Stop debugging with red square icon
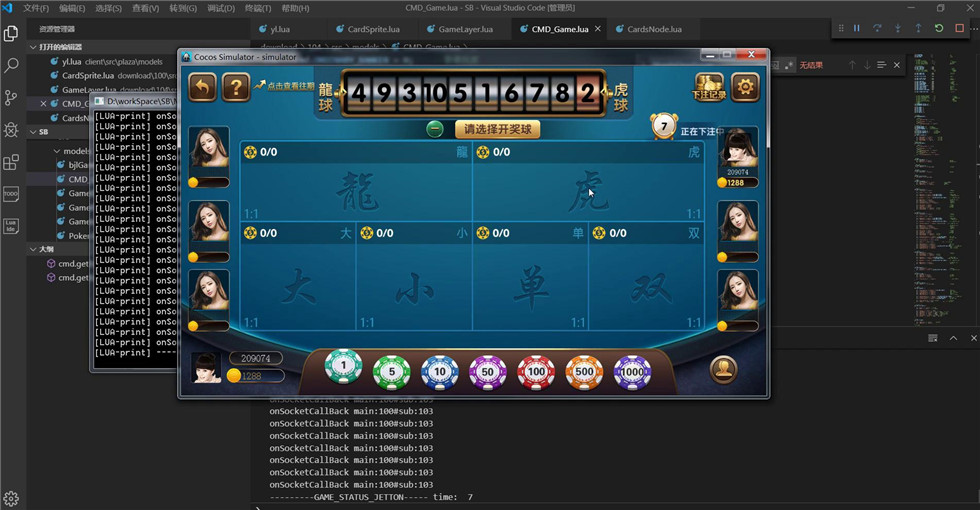Viewport: 980px width, 510px height. [959, 28]
